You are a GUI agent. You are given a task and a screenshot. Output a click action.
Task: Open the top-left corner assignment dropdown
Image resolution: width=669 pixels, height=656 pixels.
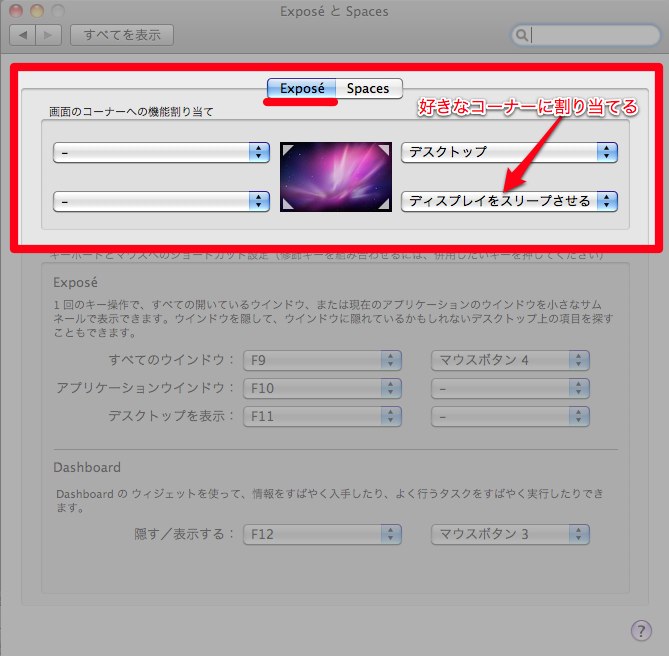pyautogui.click(x=161, y=152)
